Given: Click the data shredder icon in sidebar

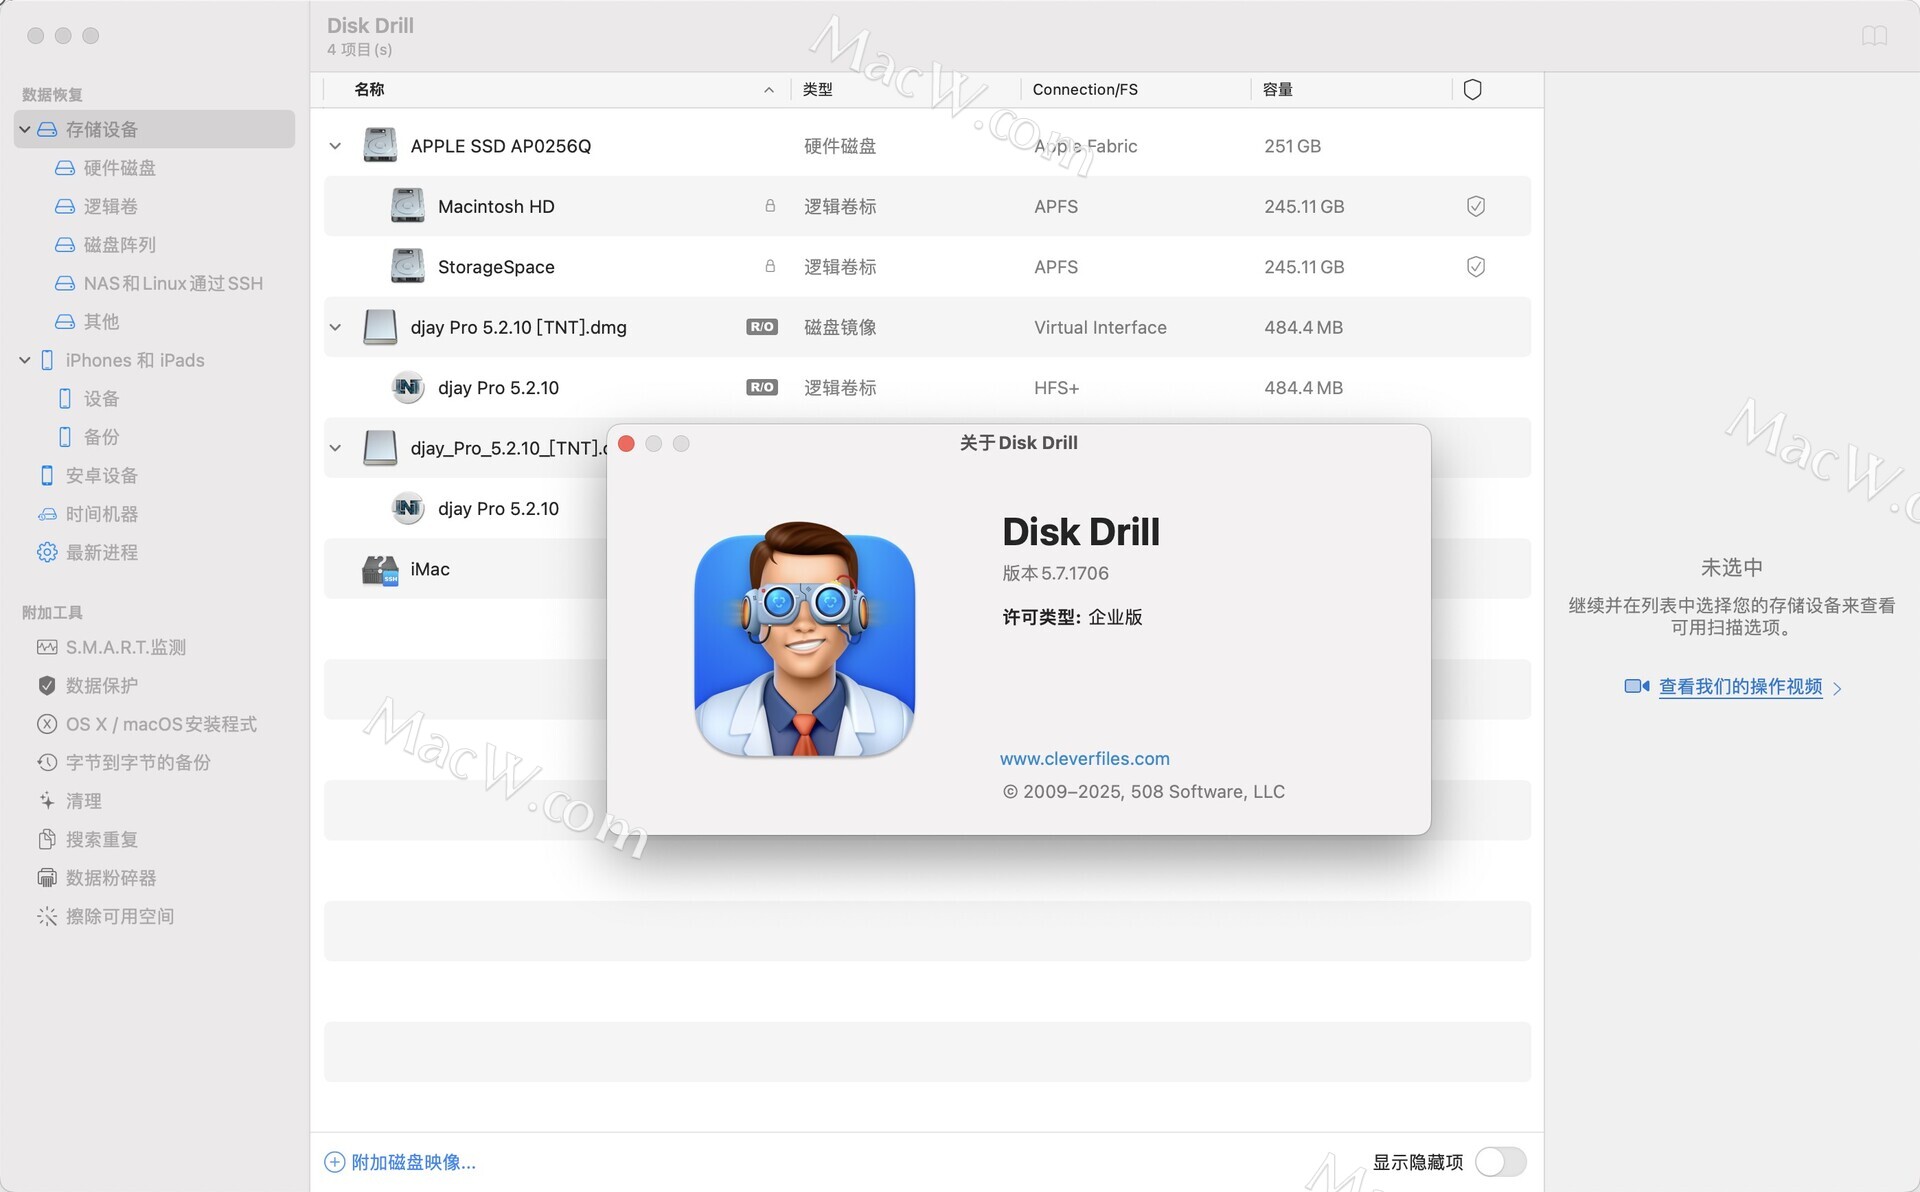Looking at the screenshot, I should (x=47, y=878).
